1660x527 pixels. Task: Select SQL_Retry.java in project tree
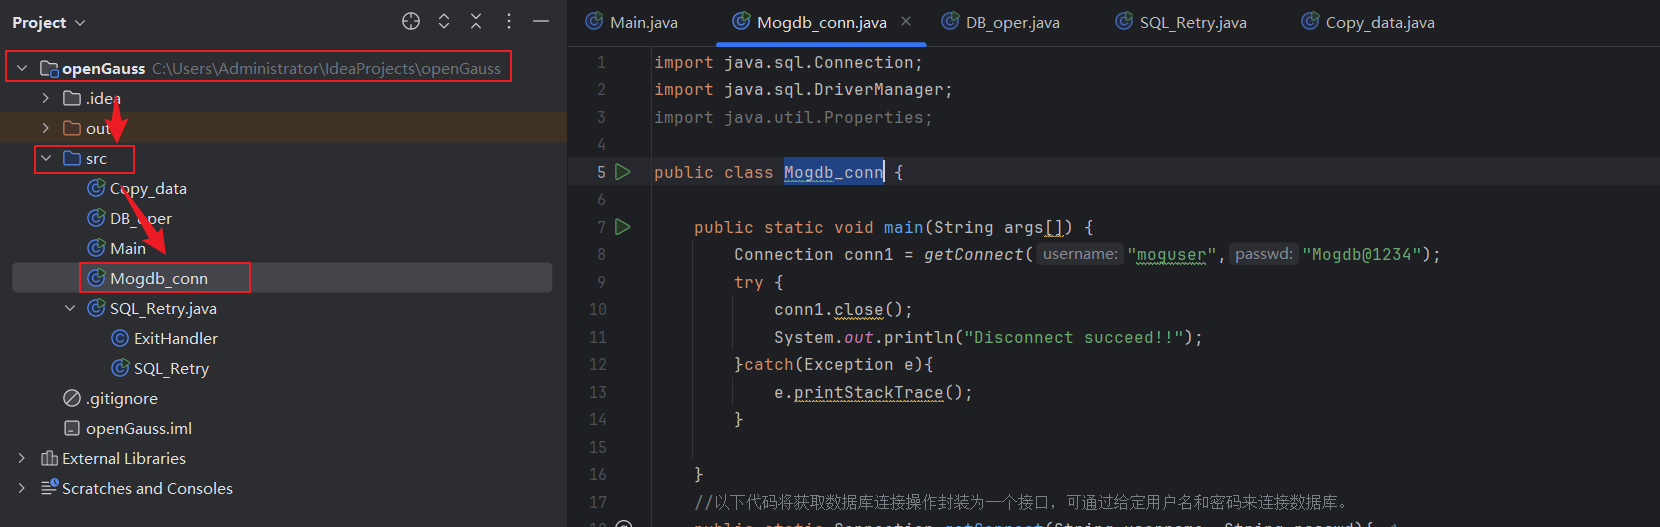pyautogui.click(x=163, y=308)
